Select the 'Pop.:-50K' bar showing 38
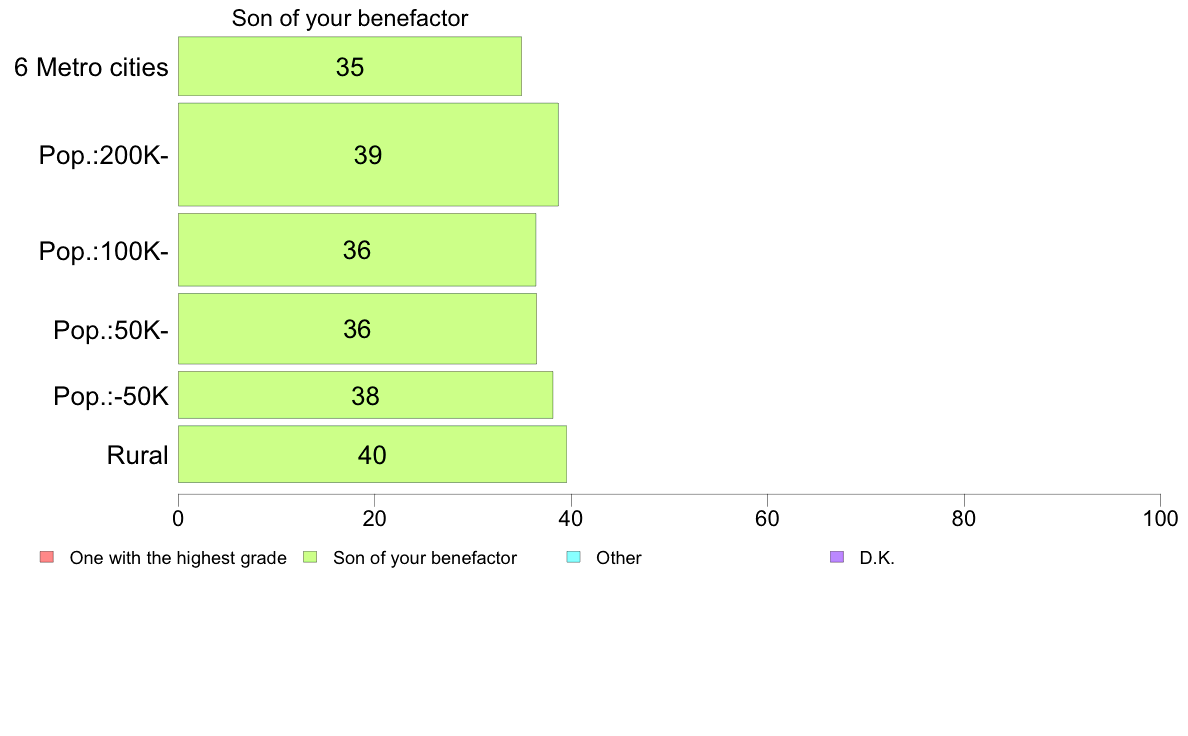The width and height of the screenshot is (1188, 736). (366, 395)
